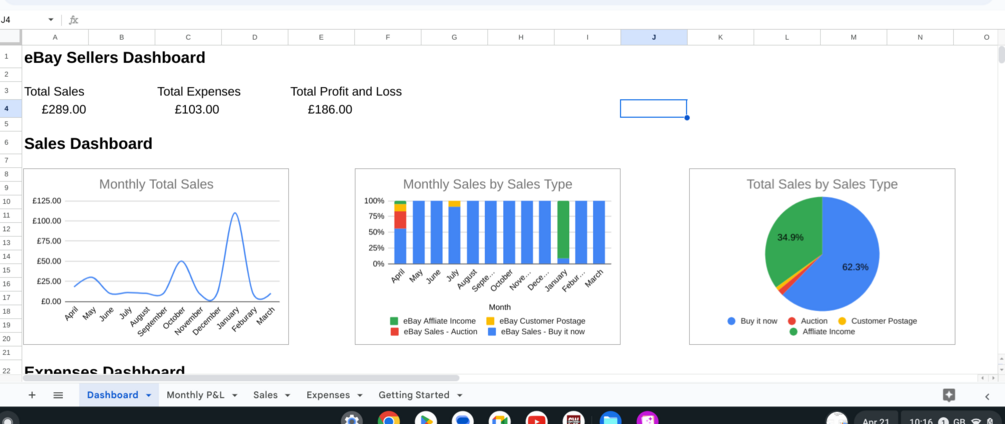Viewport: 1005px width, 424px height.
Task: Select row 1 header
Action: [6, 57]
